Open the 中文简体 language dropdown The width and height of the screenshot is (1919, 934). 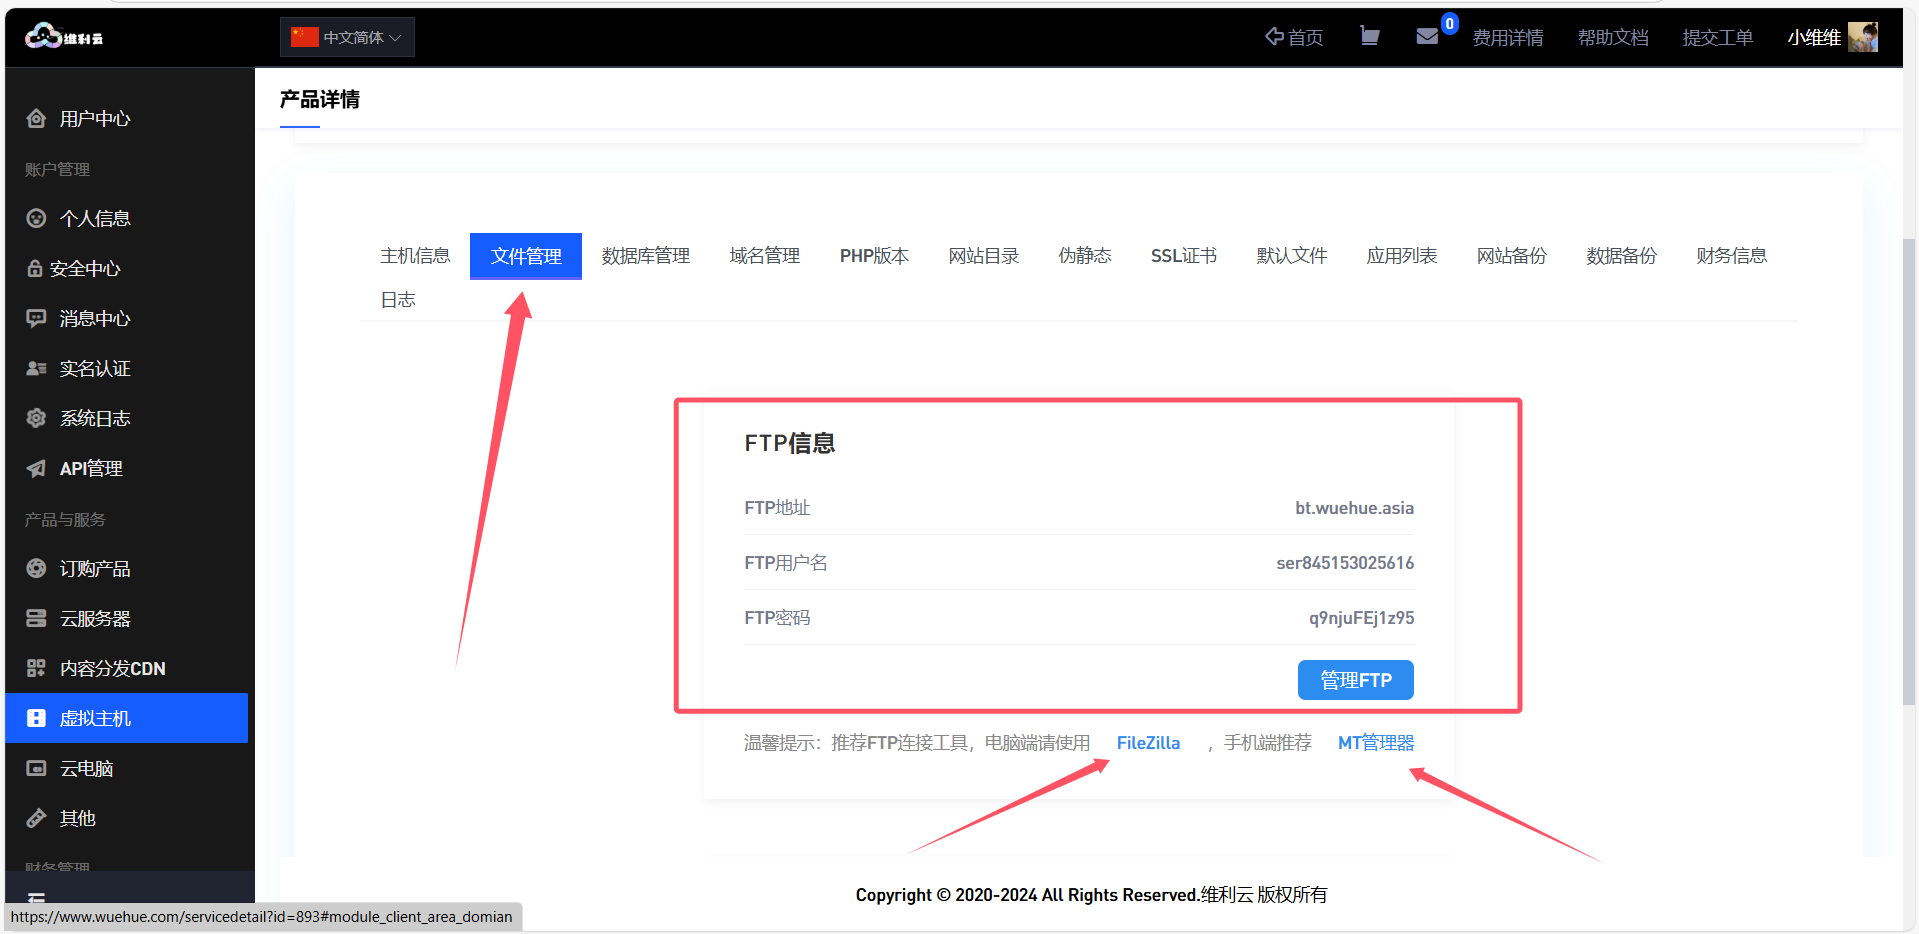pyautogui.click(x=347, y=37)
